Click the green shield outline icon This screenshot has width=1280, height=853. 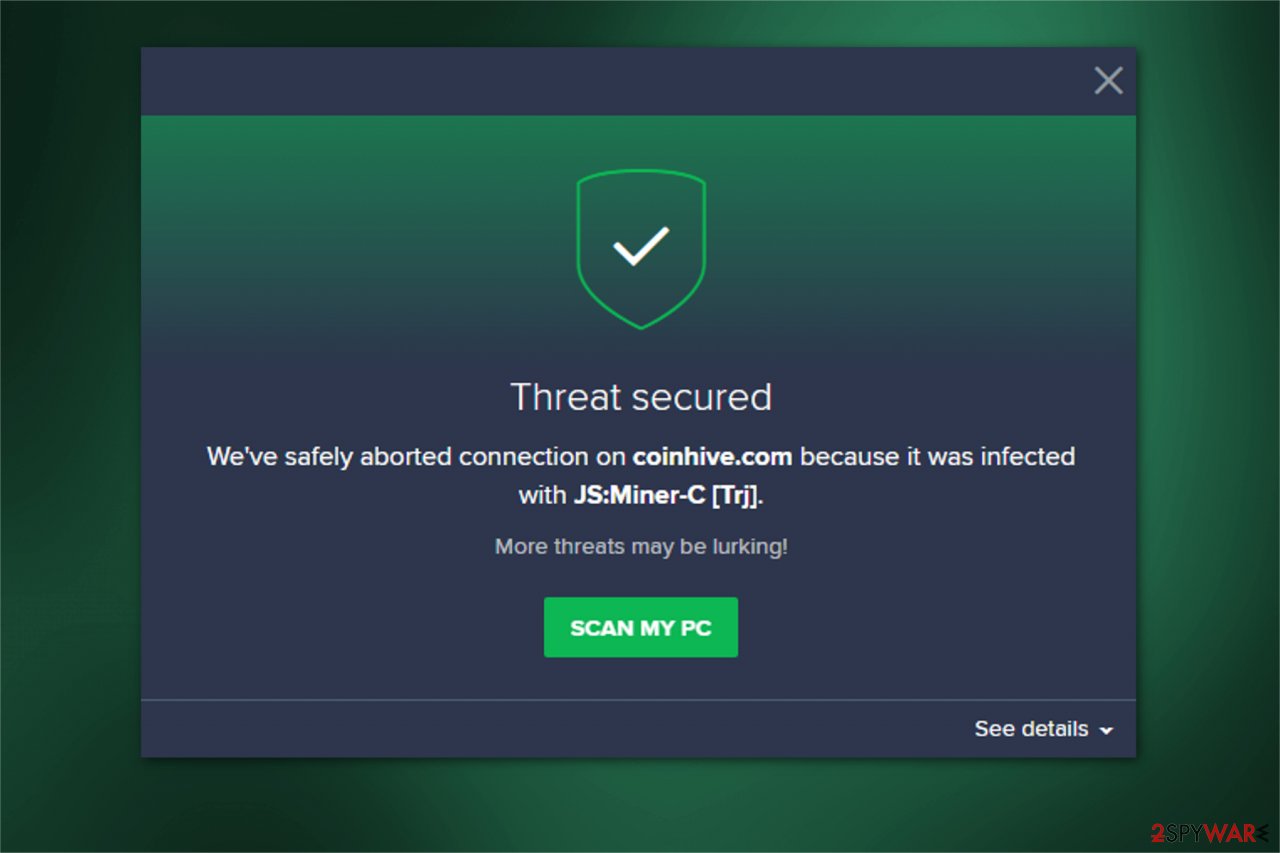[x=641, y=249]
